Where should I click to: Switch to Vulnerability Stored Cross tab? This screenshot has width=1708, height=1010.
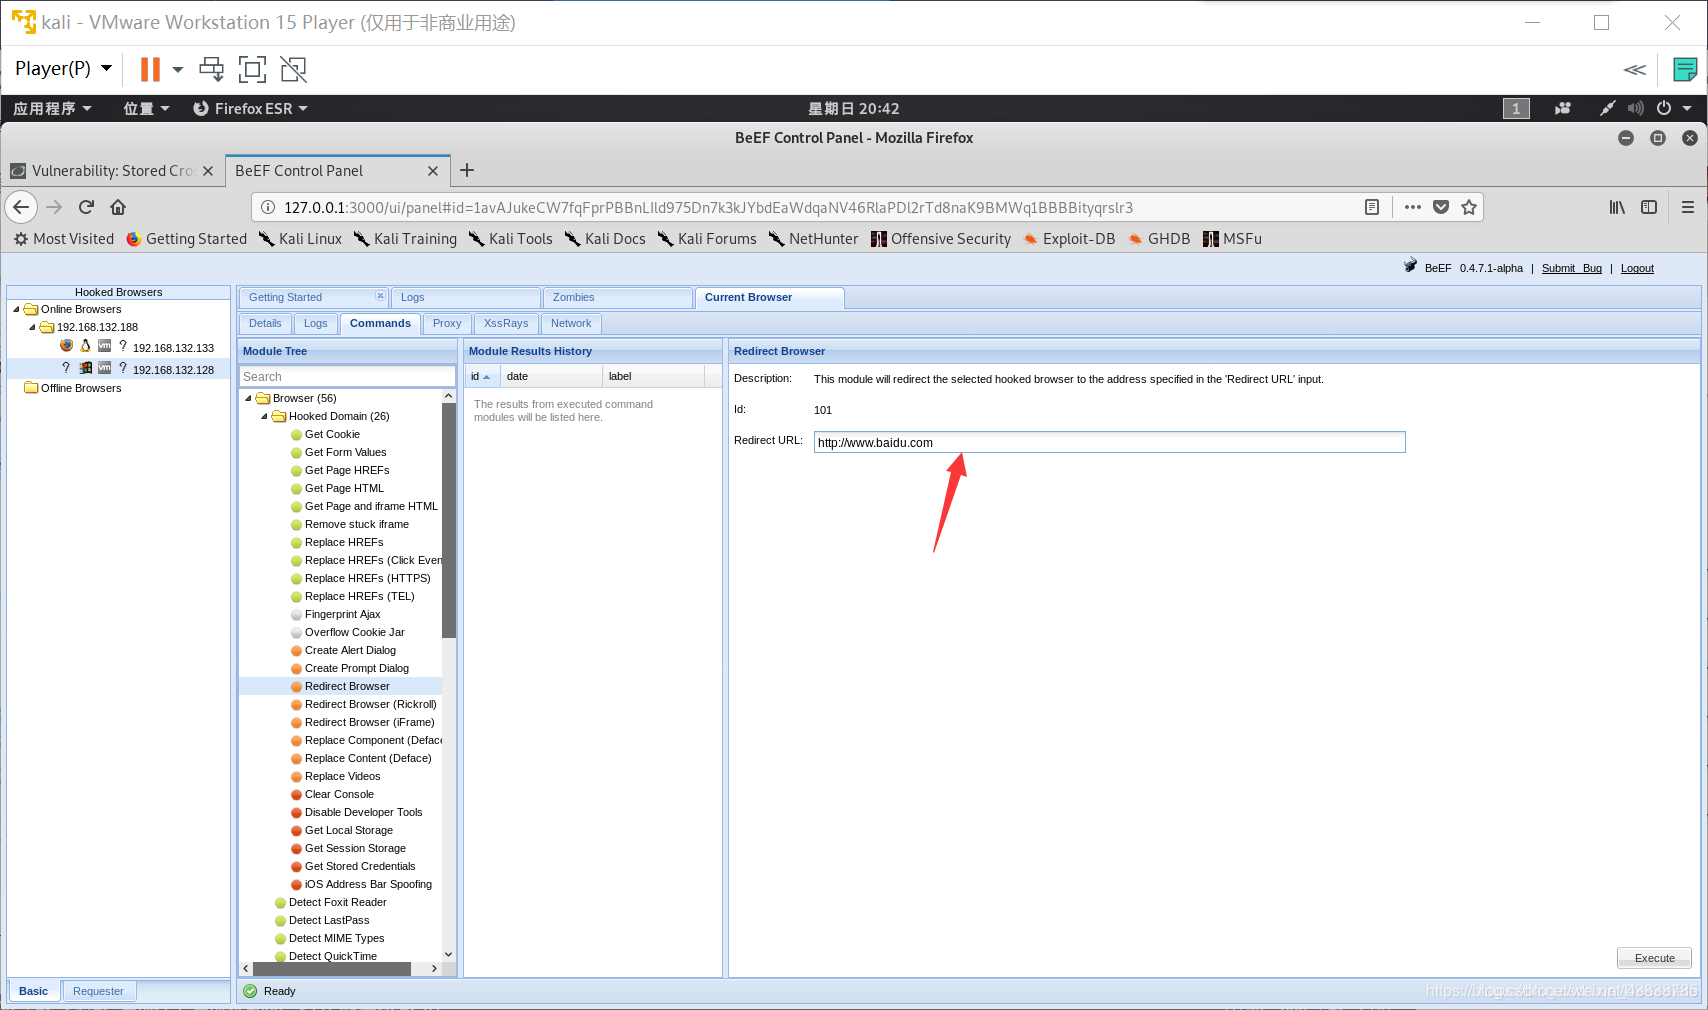(113, 171)
